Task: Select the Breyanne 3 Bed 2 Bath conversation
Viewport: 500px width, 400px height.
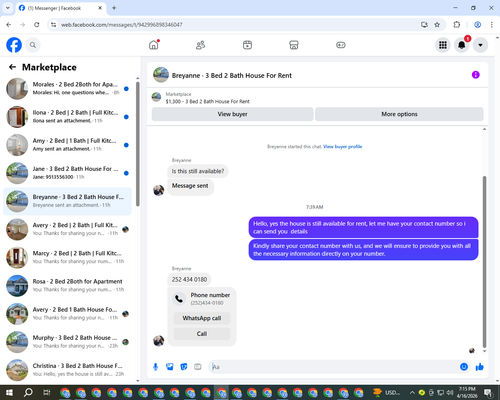Action: pos(68,201)
